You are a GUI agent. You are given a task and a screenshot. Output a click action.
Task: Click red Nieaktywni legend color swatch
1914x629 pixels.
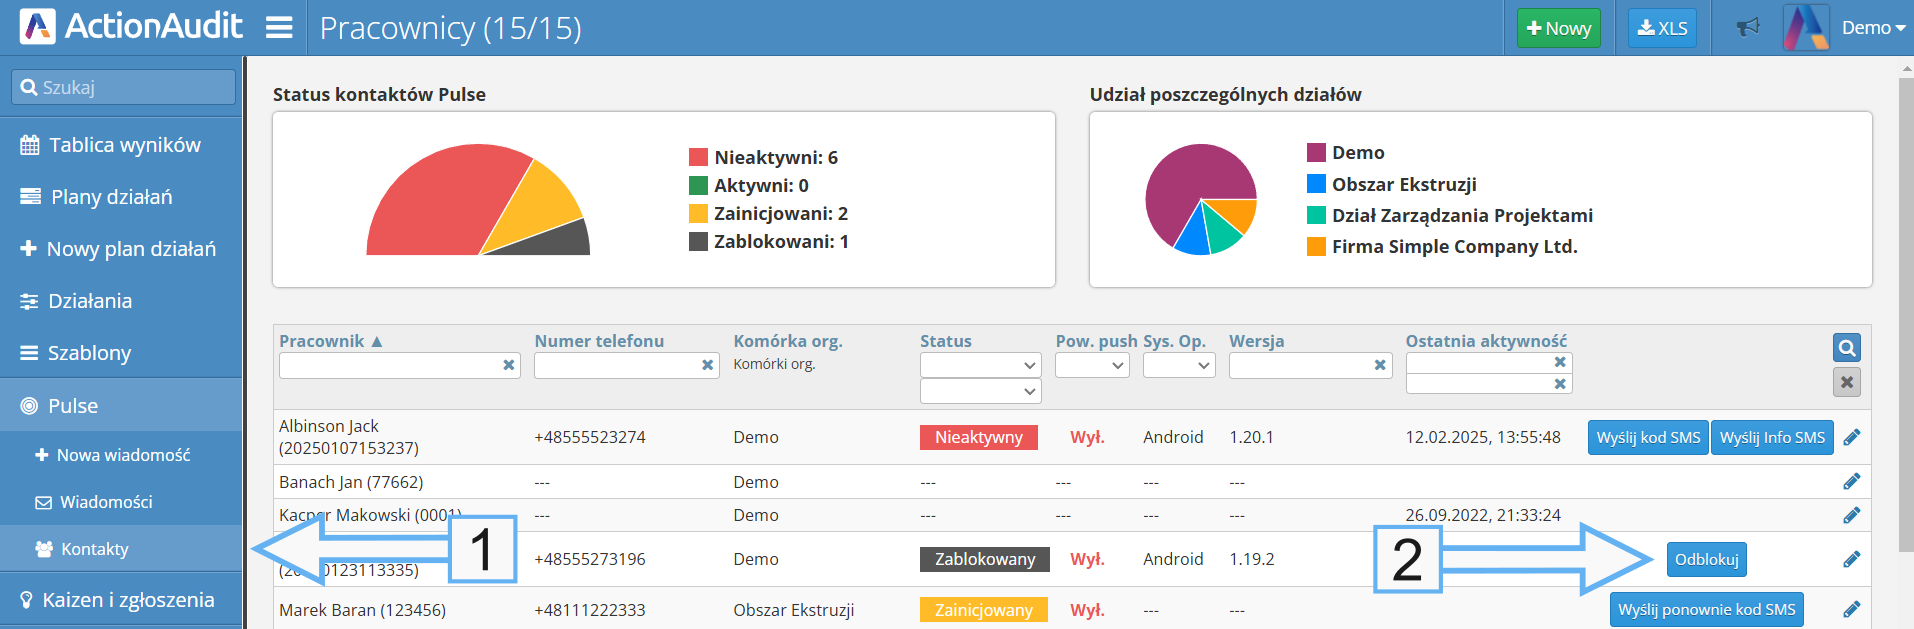pos(698,158)
